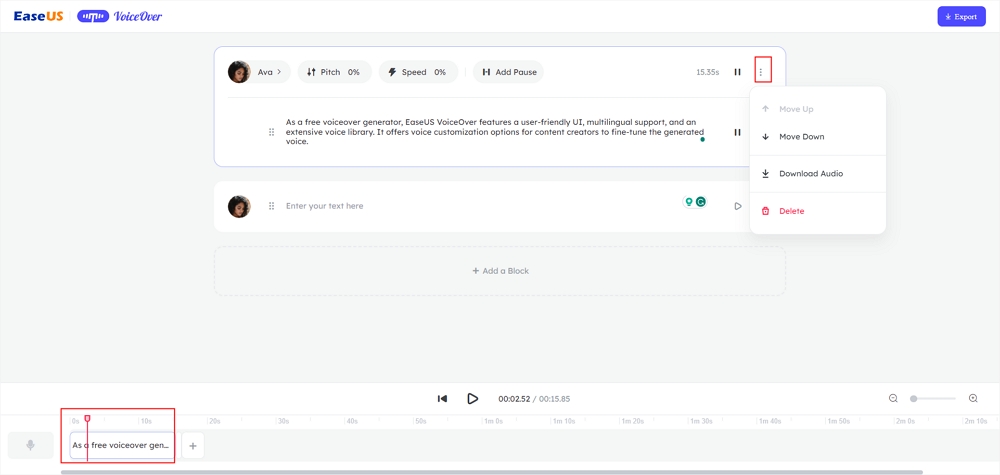The image size is (1000, 475).
Task: Click the 30s mark on the timeline ruler
Action: [x=283, y=421]
